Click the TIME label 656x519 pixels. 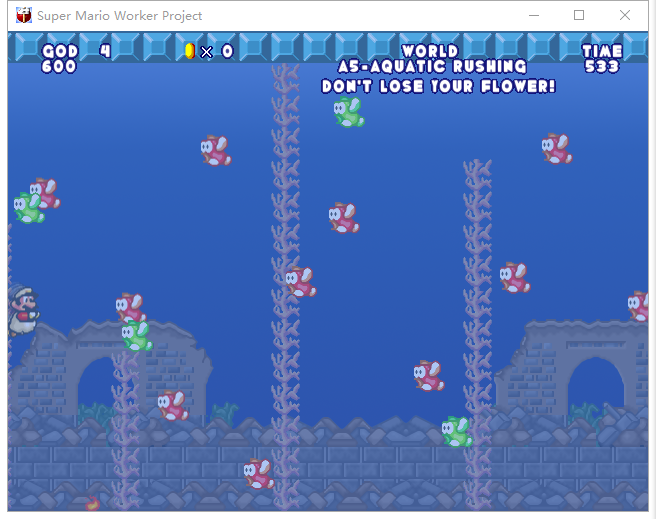[x=602, y=51]
